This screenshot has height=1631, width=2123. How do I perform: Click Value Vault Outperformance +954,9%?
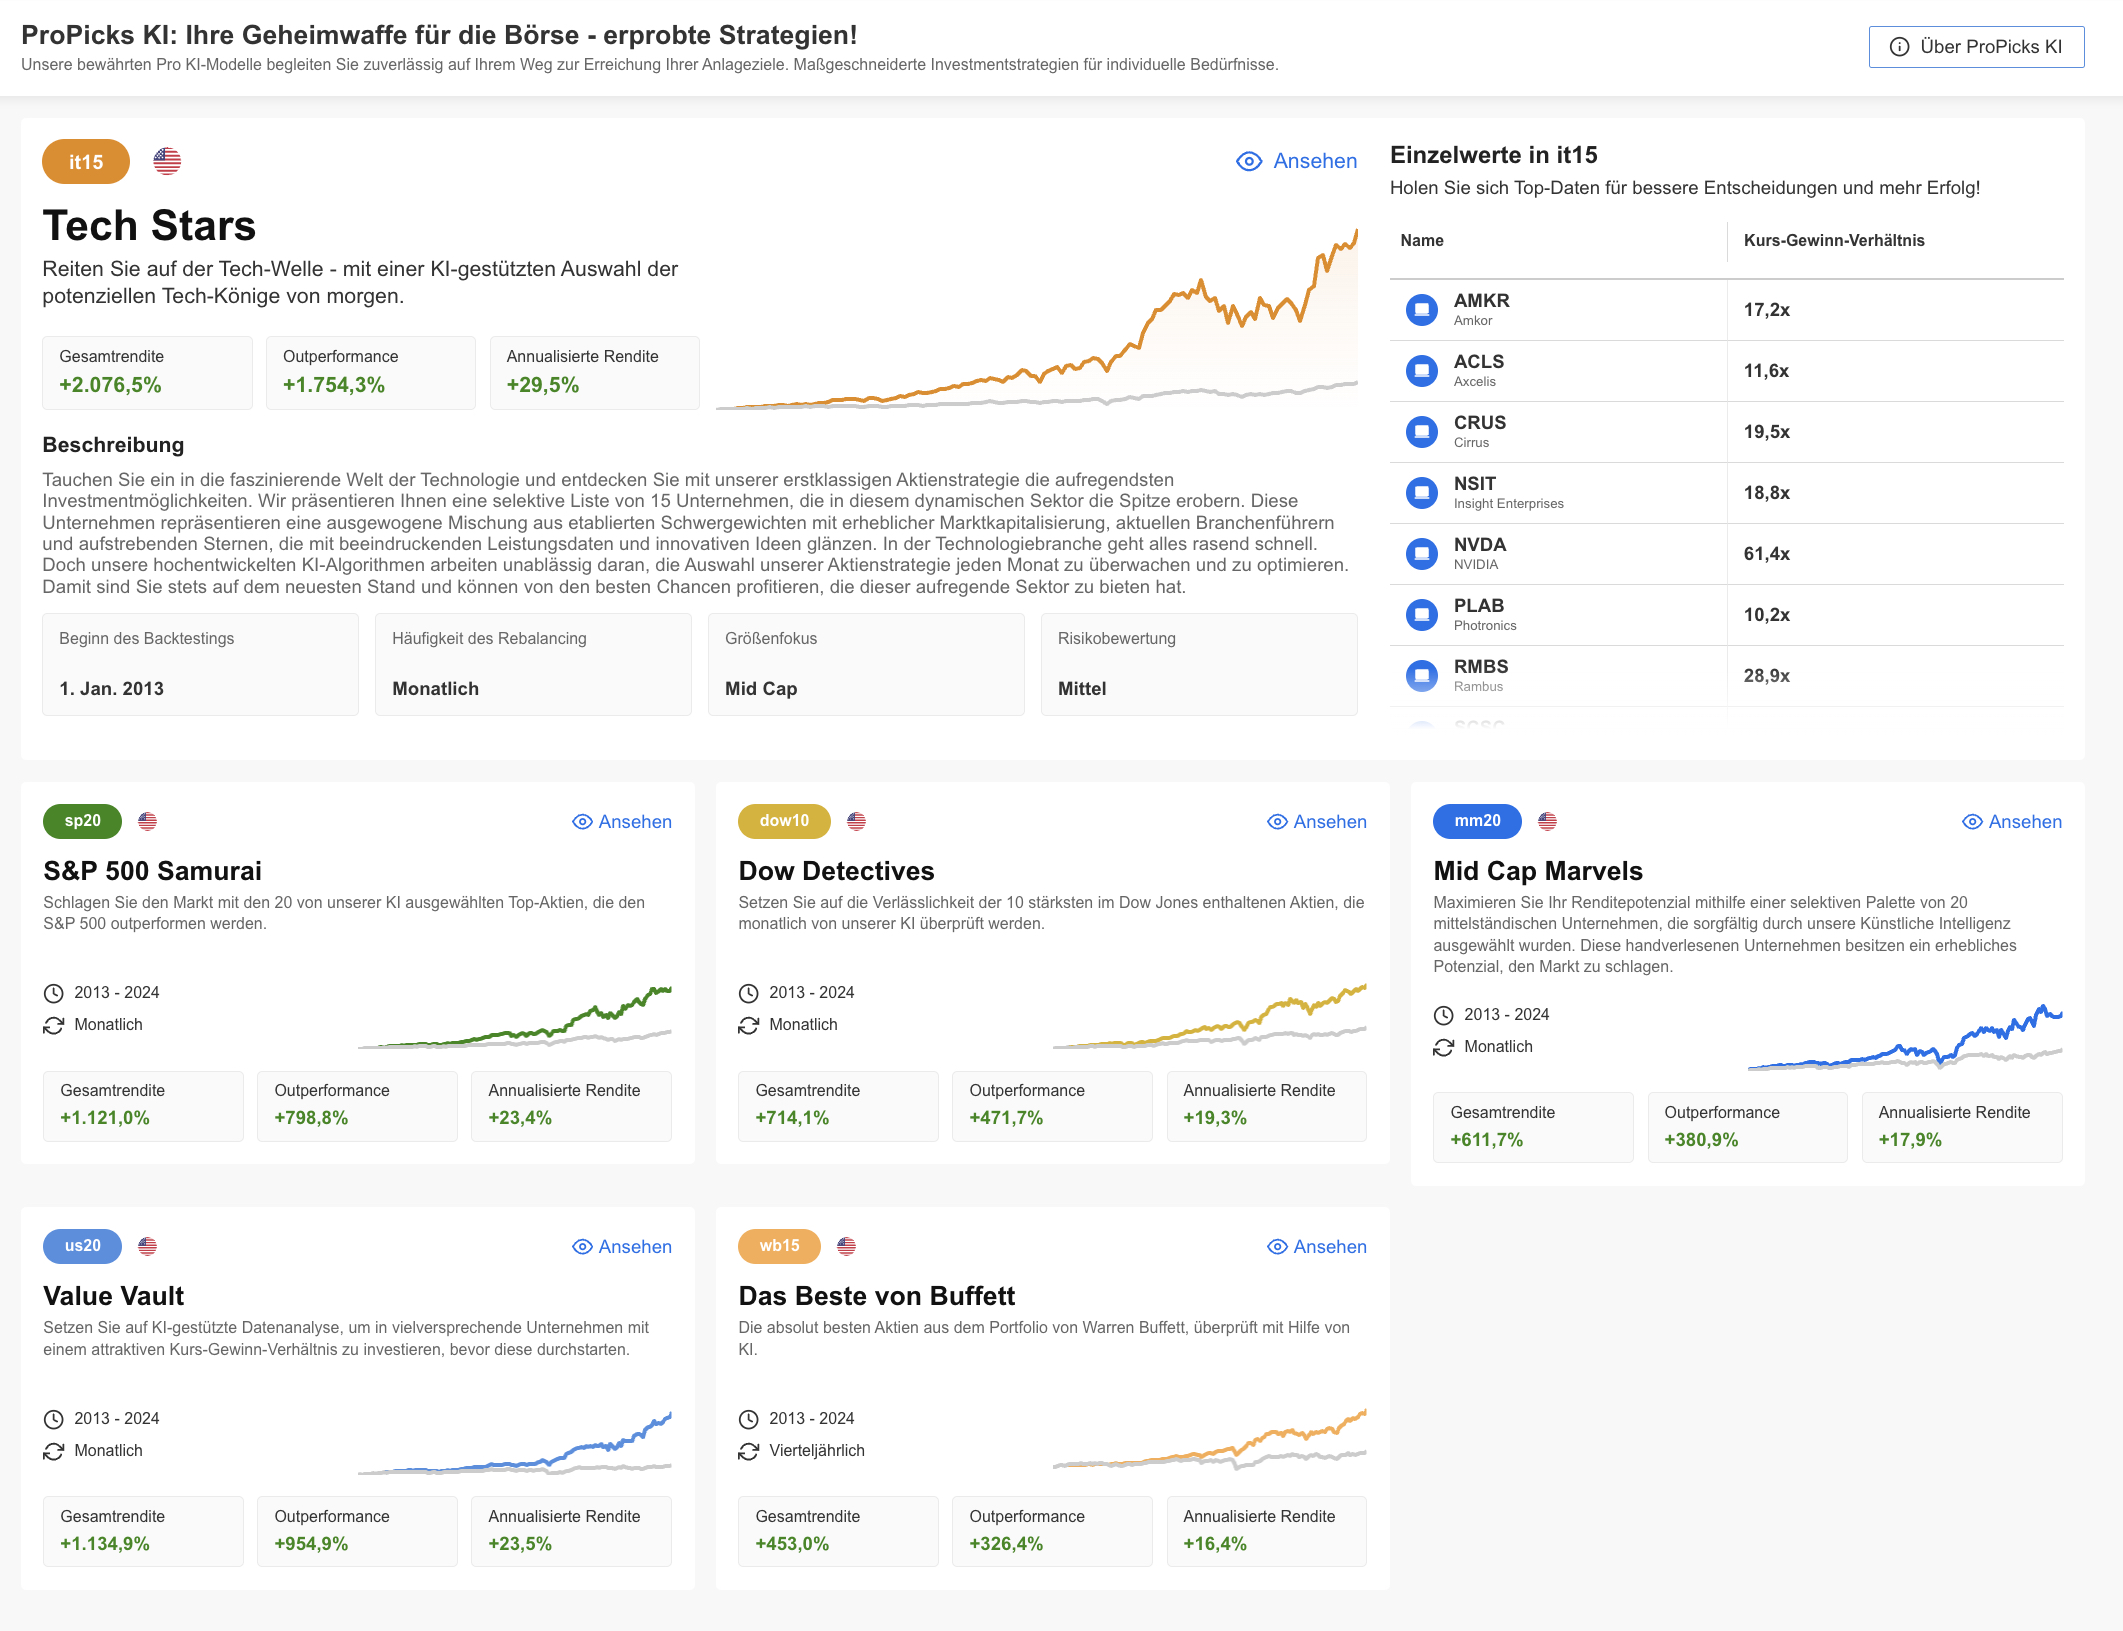(x=357, y=1531)
